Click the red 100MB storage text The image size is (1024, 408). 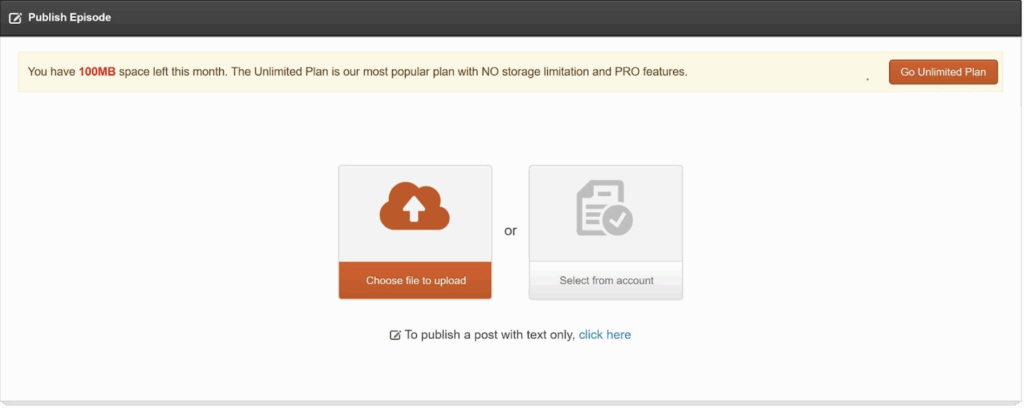click(97, 72)
